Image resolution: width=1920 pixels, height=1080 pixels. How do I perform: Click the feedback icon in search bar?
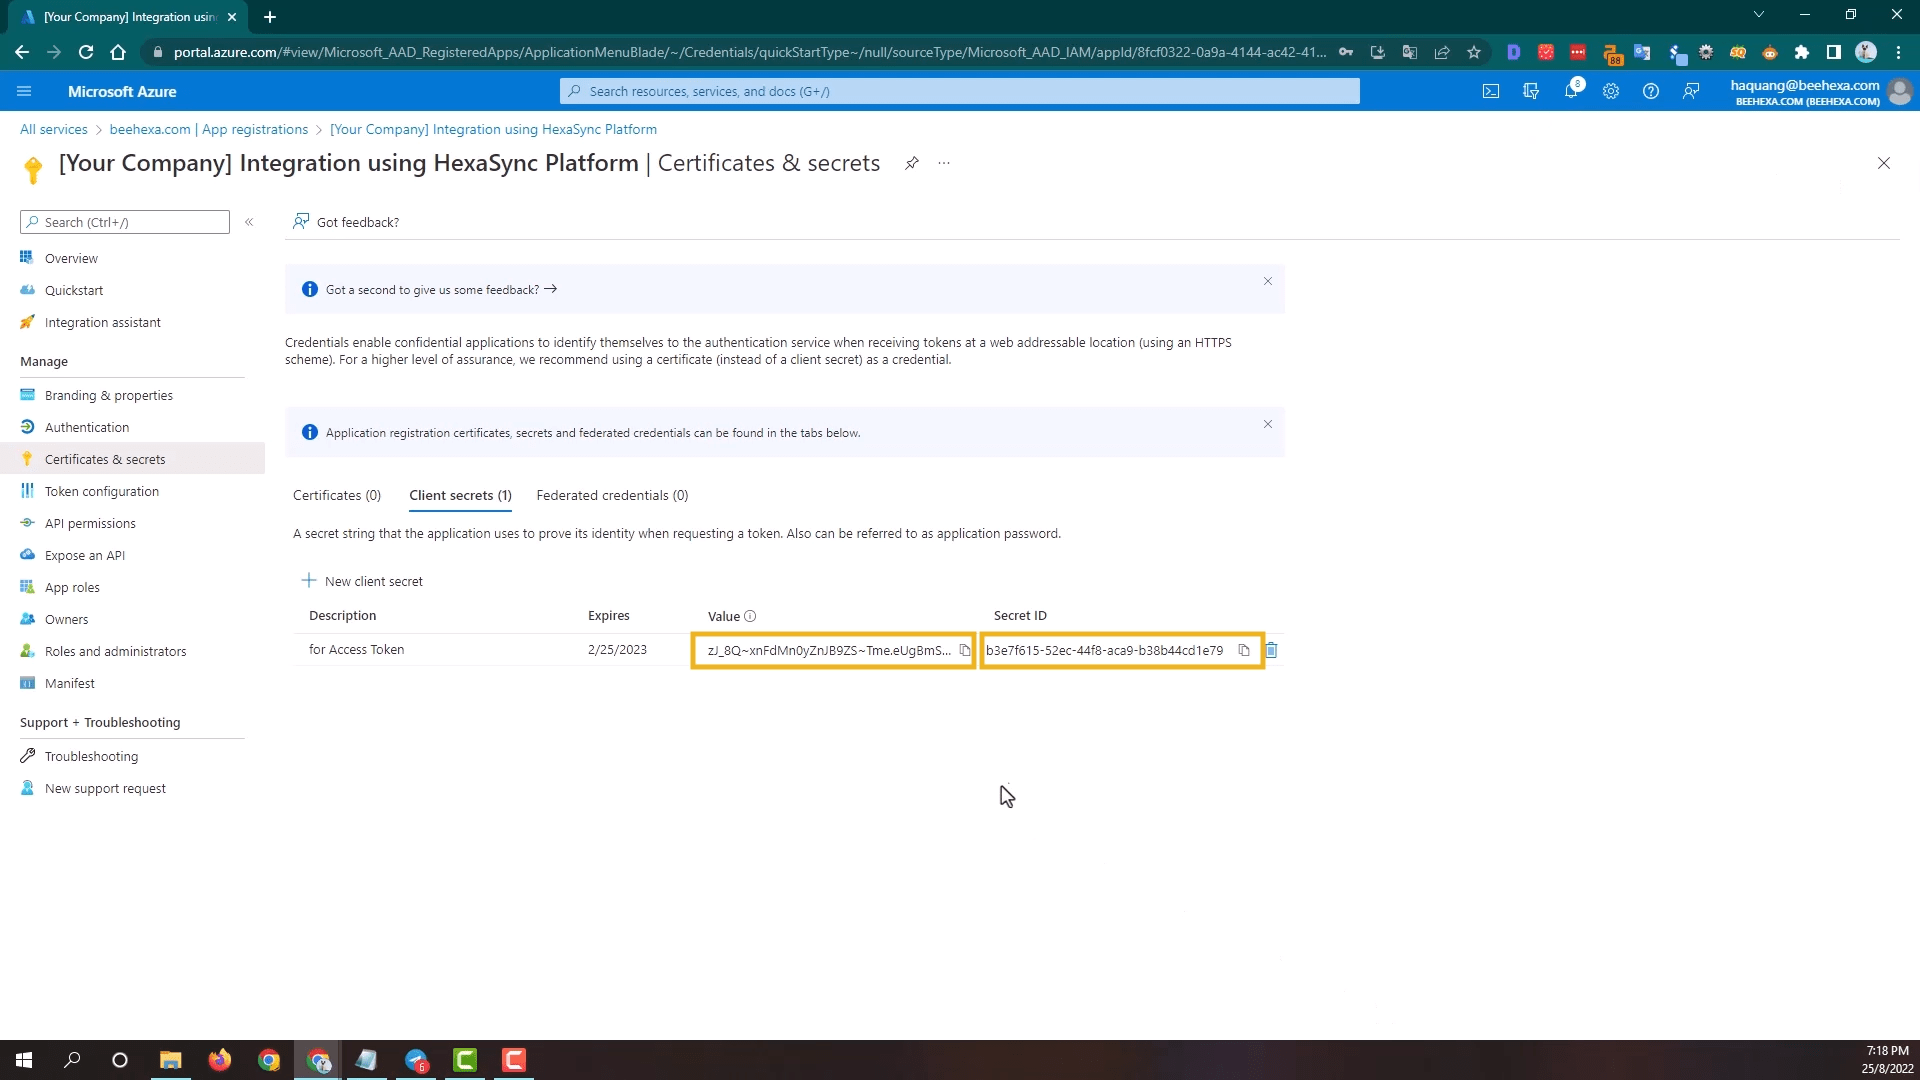click(x=1695, y=90)
